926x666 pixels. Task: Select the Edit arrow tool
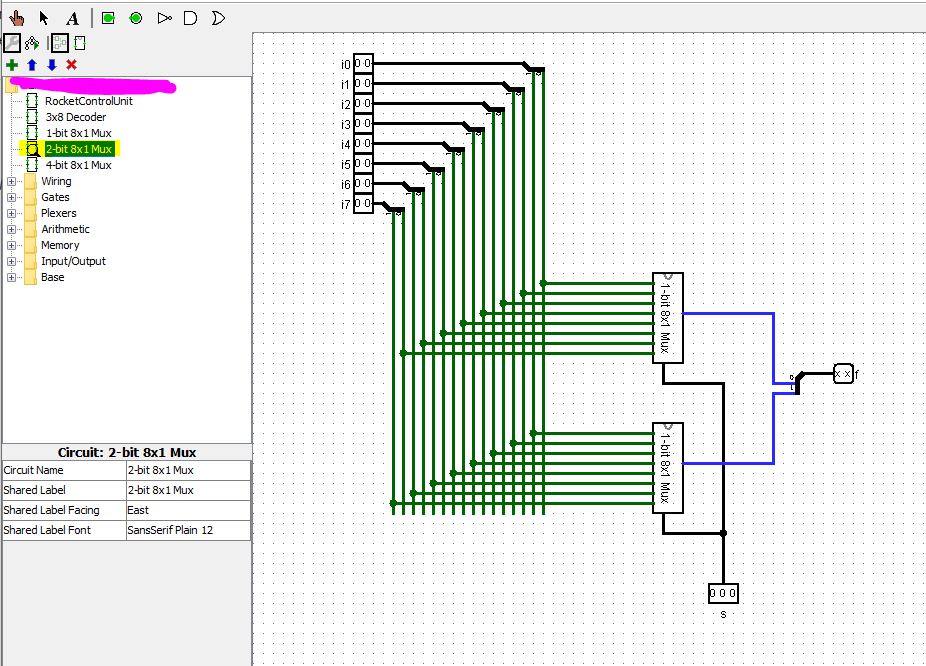44,18
